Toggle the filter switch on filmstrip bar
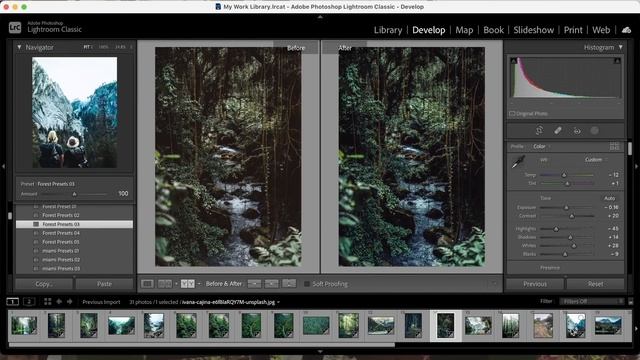 pyautogui.click(x=631, y=302)
